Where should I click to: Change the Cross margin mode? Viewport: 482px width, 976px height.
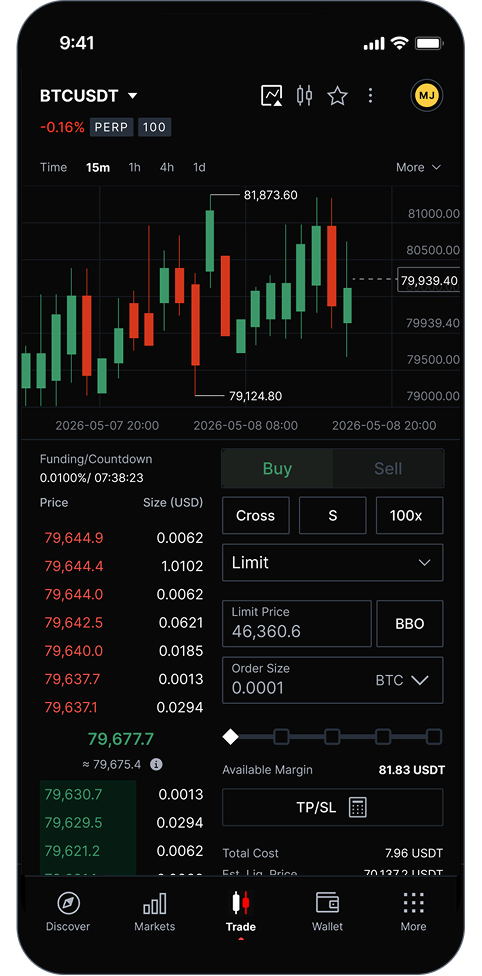pyautogui.click(x=255, y=515)
